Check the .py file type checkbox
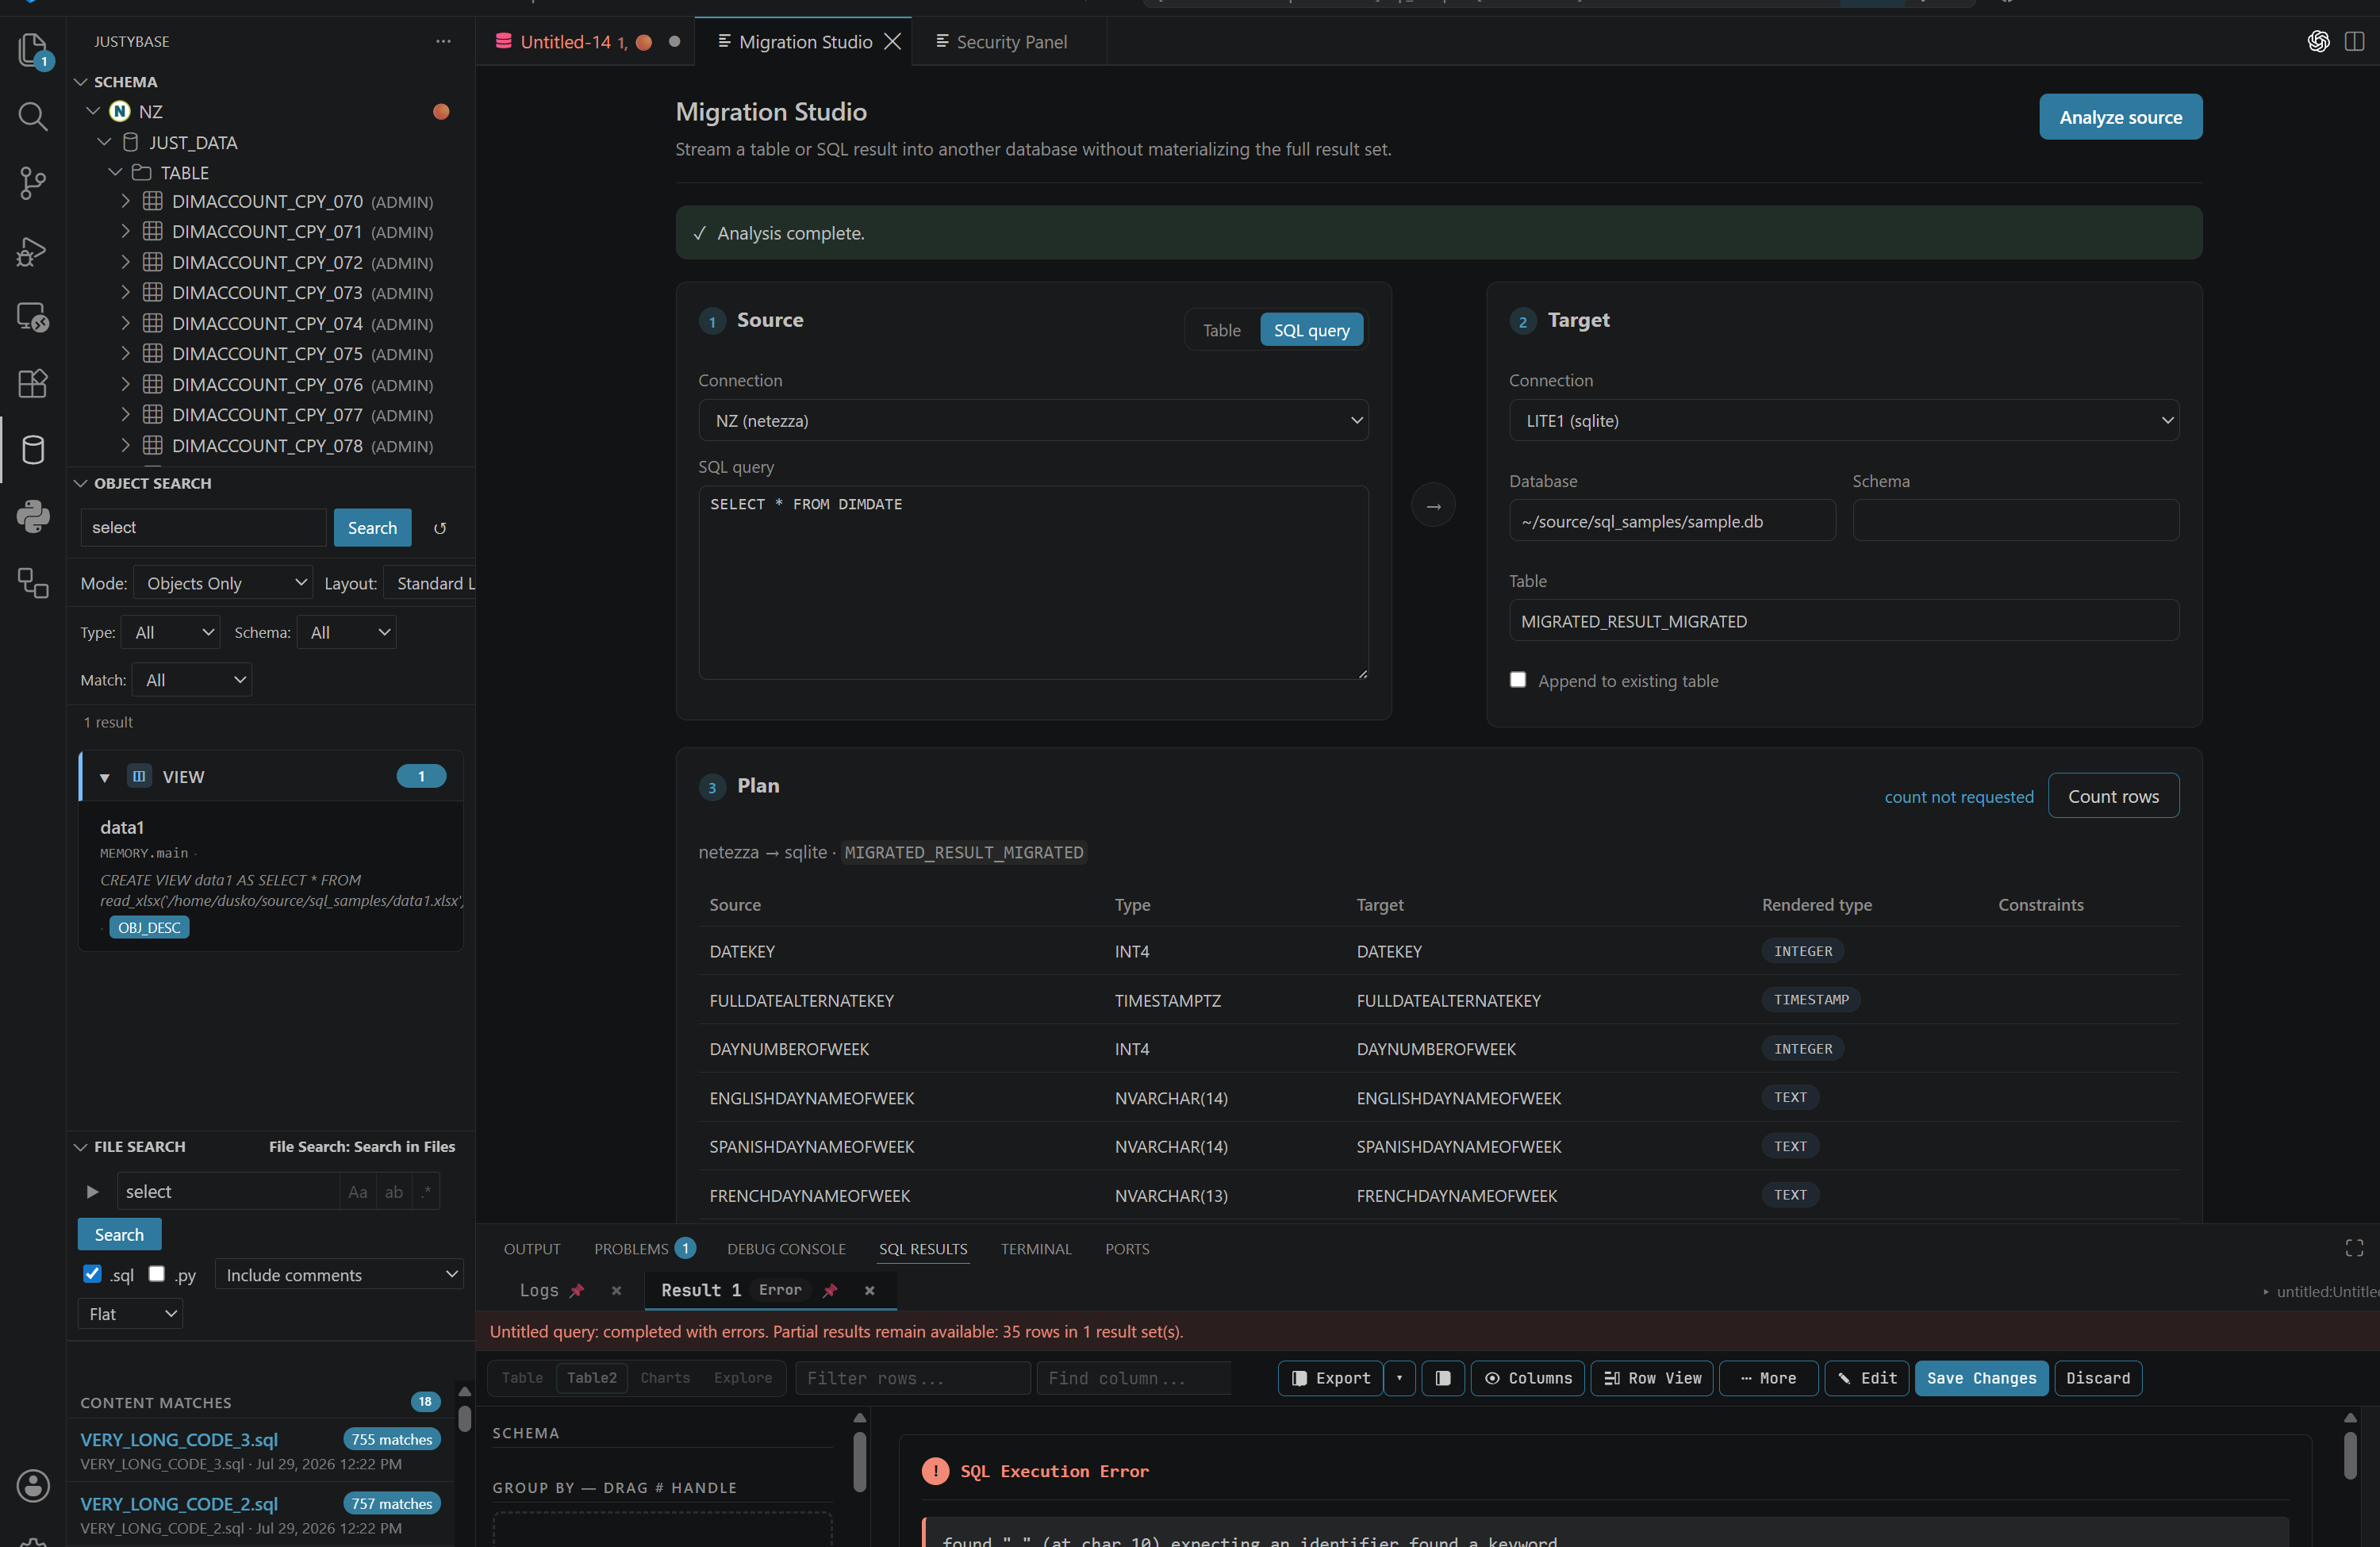 click(156, 1274)
